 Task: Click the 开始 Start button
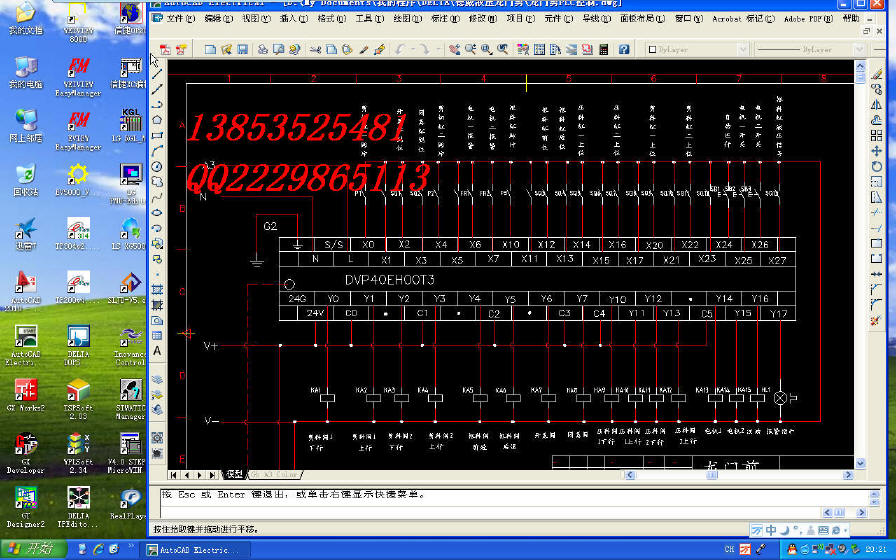click(x=29, y=549)
